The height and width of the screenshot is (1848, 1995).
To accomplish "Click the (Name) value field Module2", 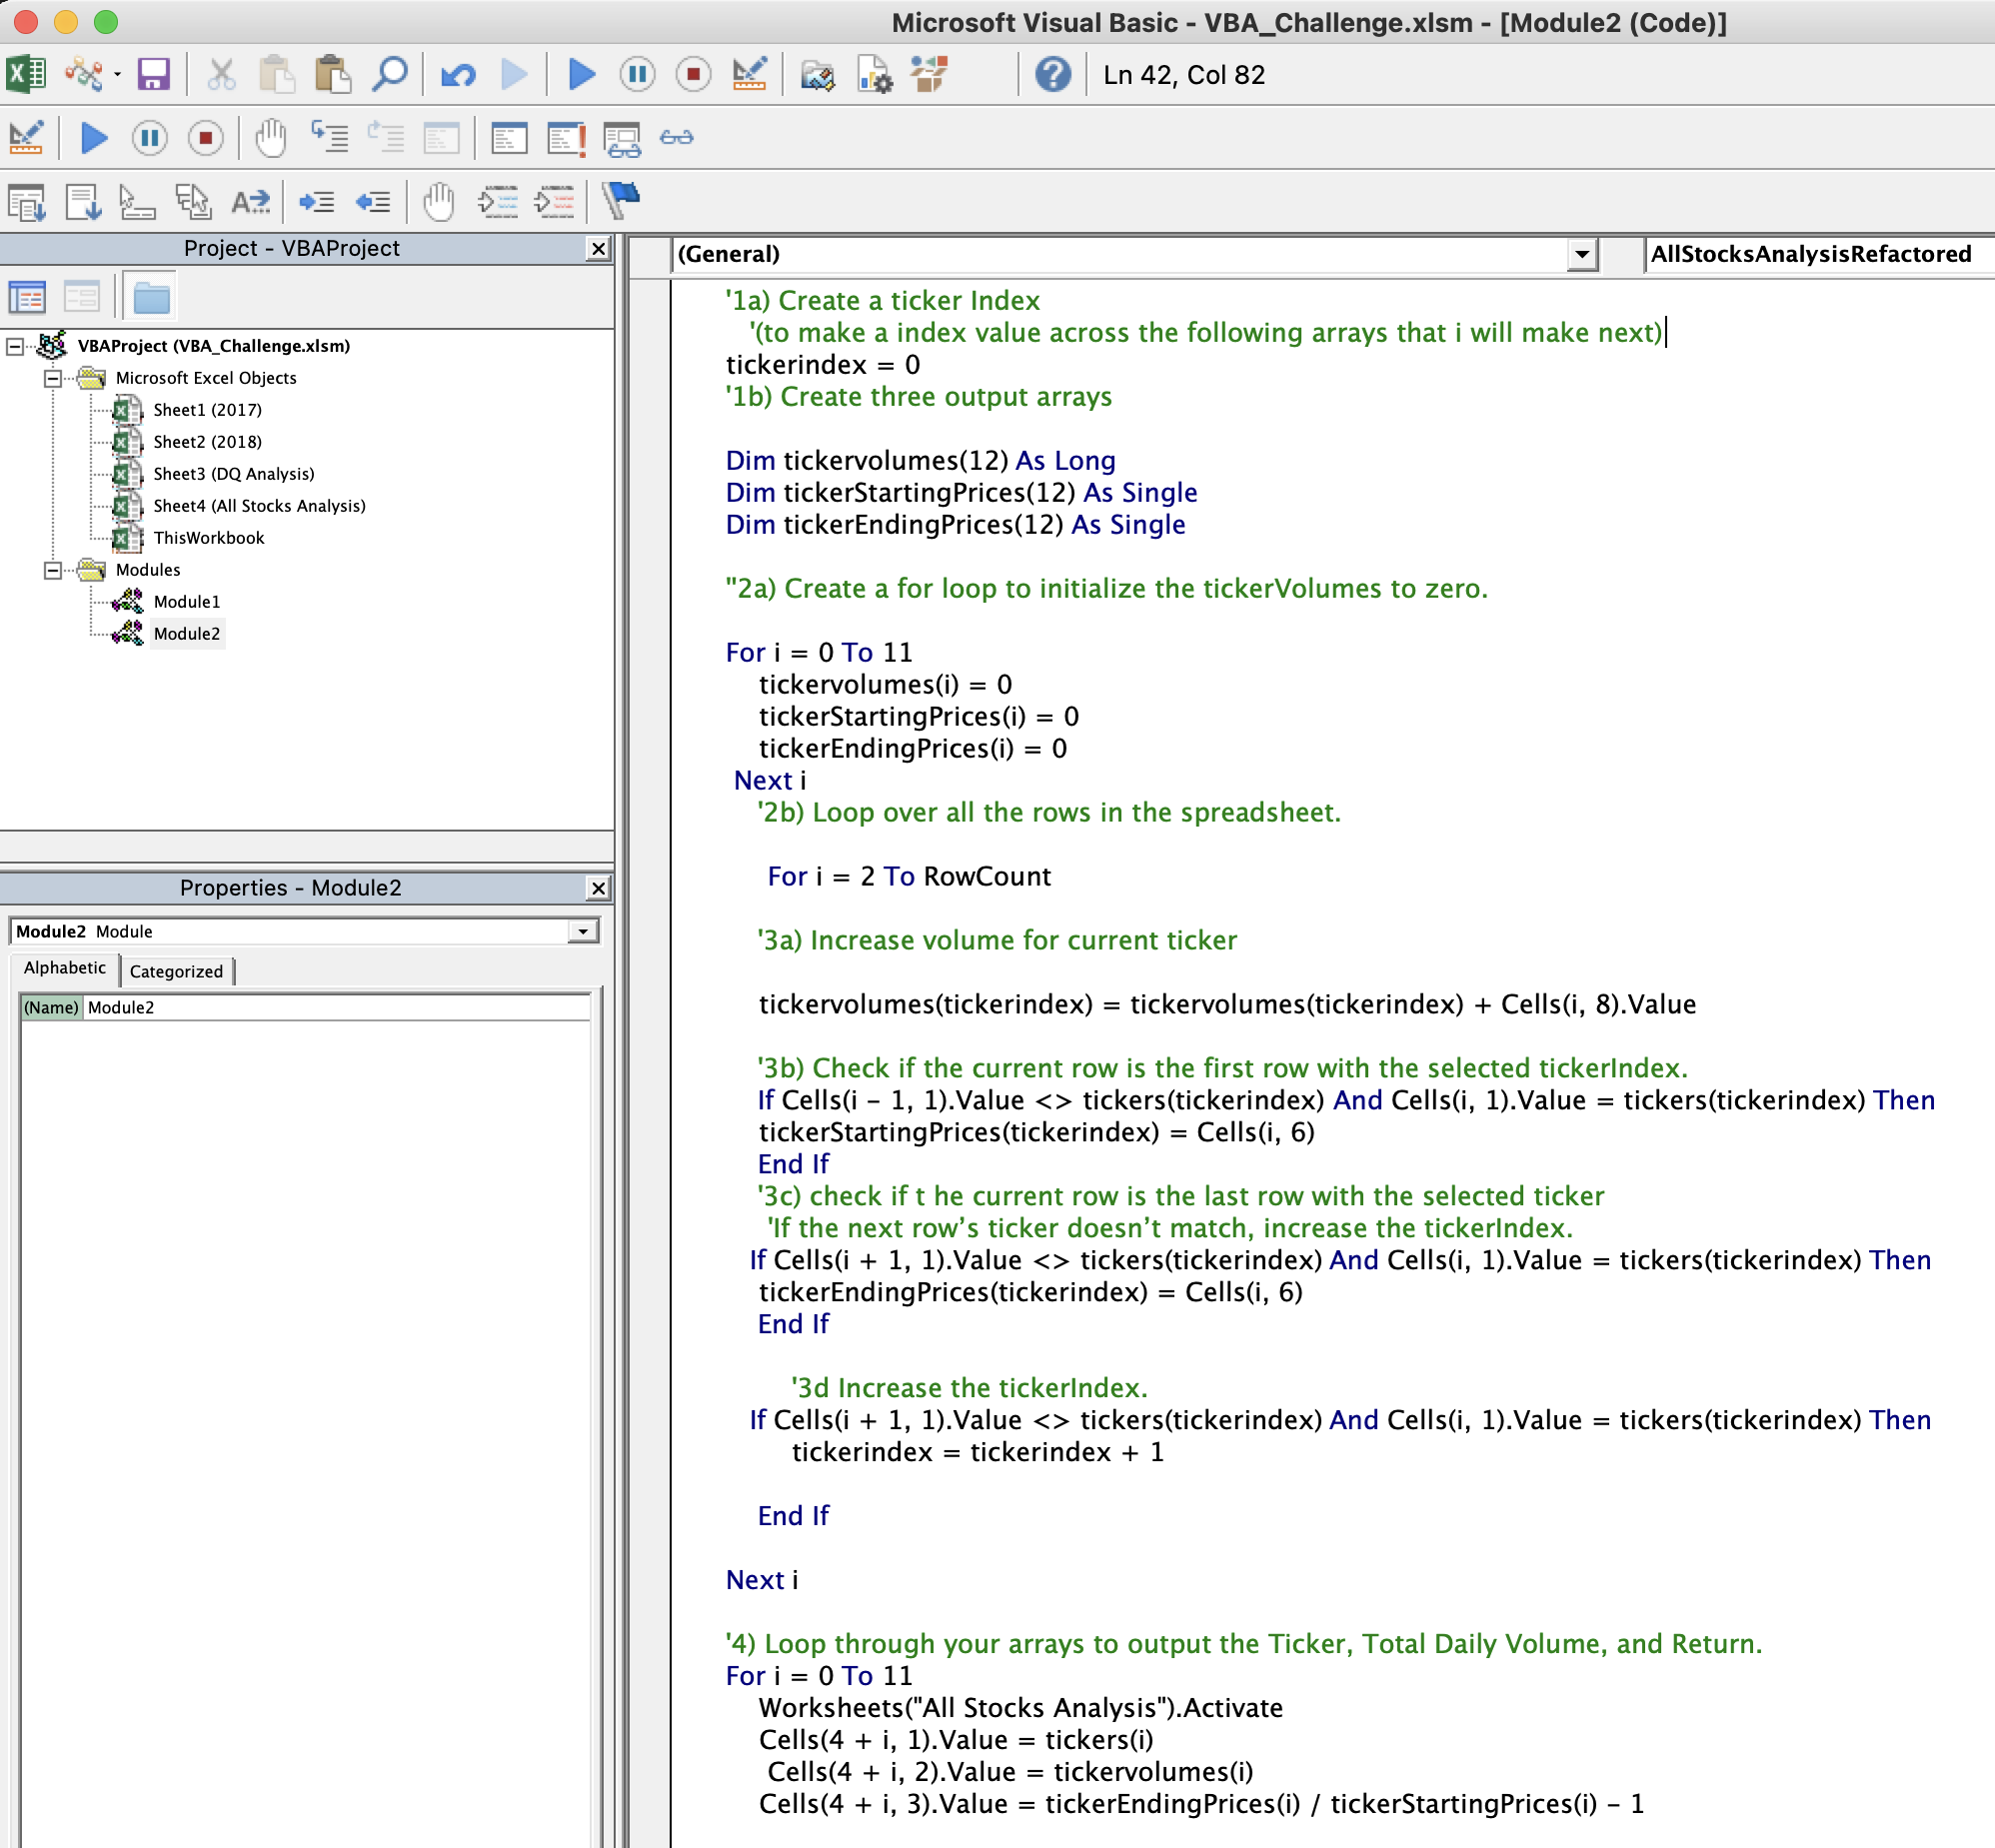I will (x=337, y=1007).
